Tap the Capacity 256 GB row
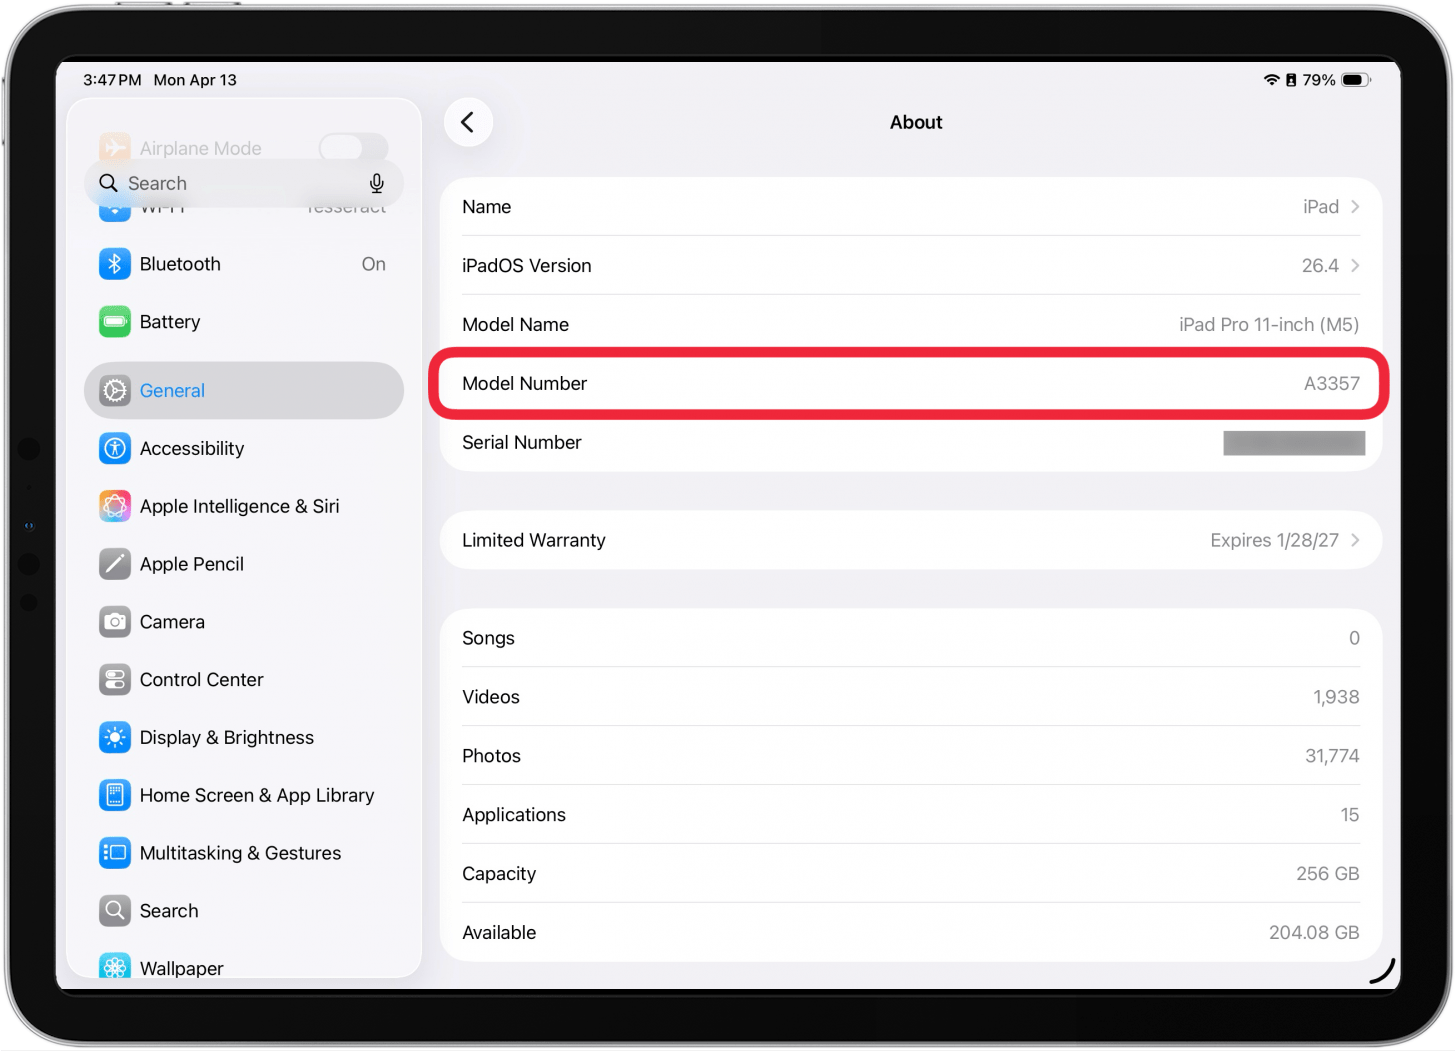 pos(911,874)
